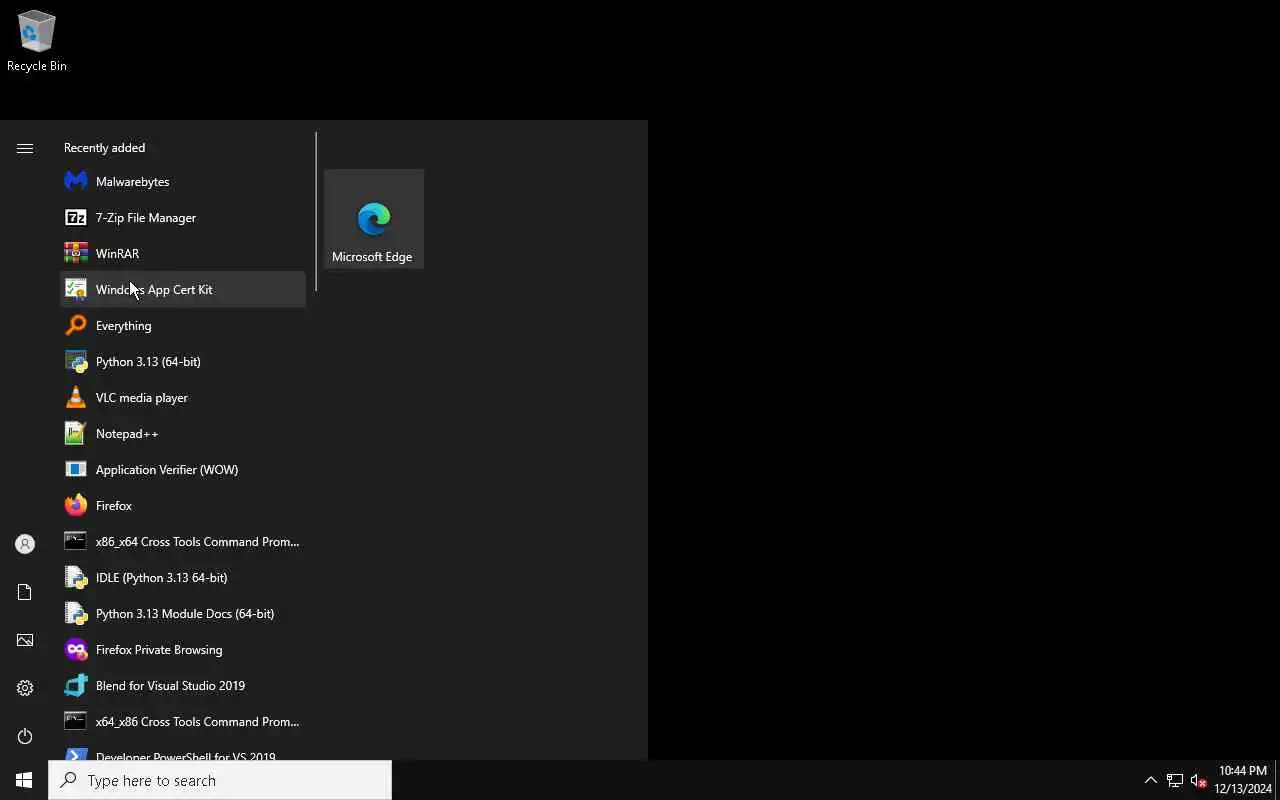Click the app list scrollbar

click(x=316, y=212)
